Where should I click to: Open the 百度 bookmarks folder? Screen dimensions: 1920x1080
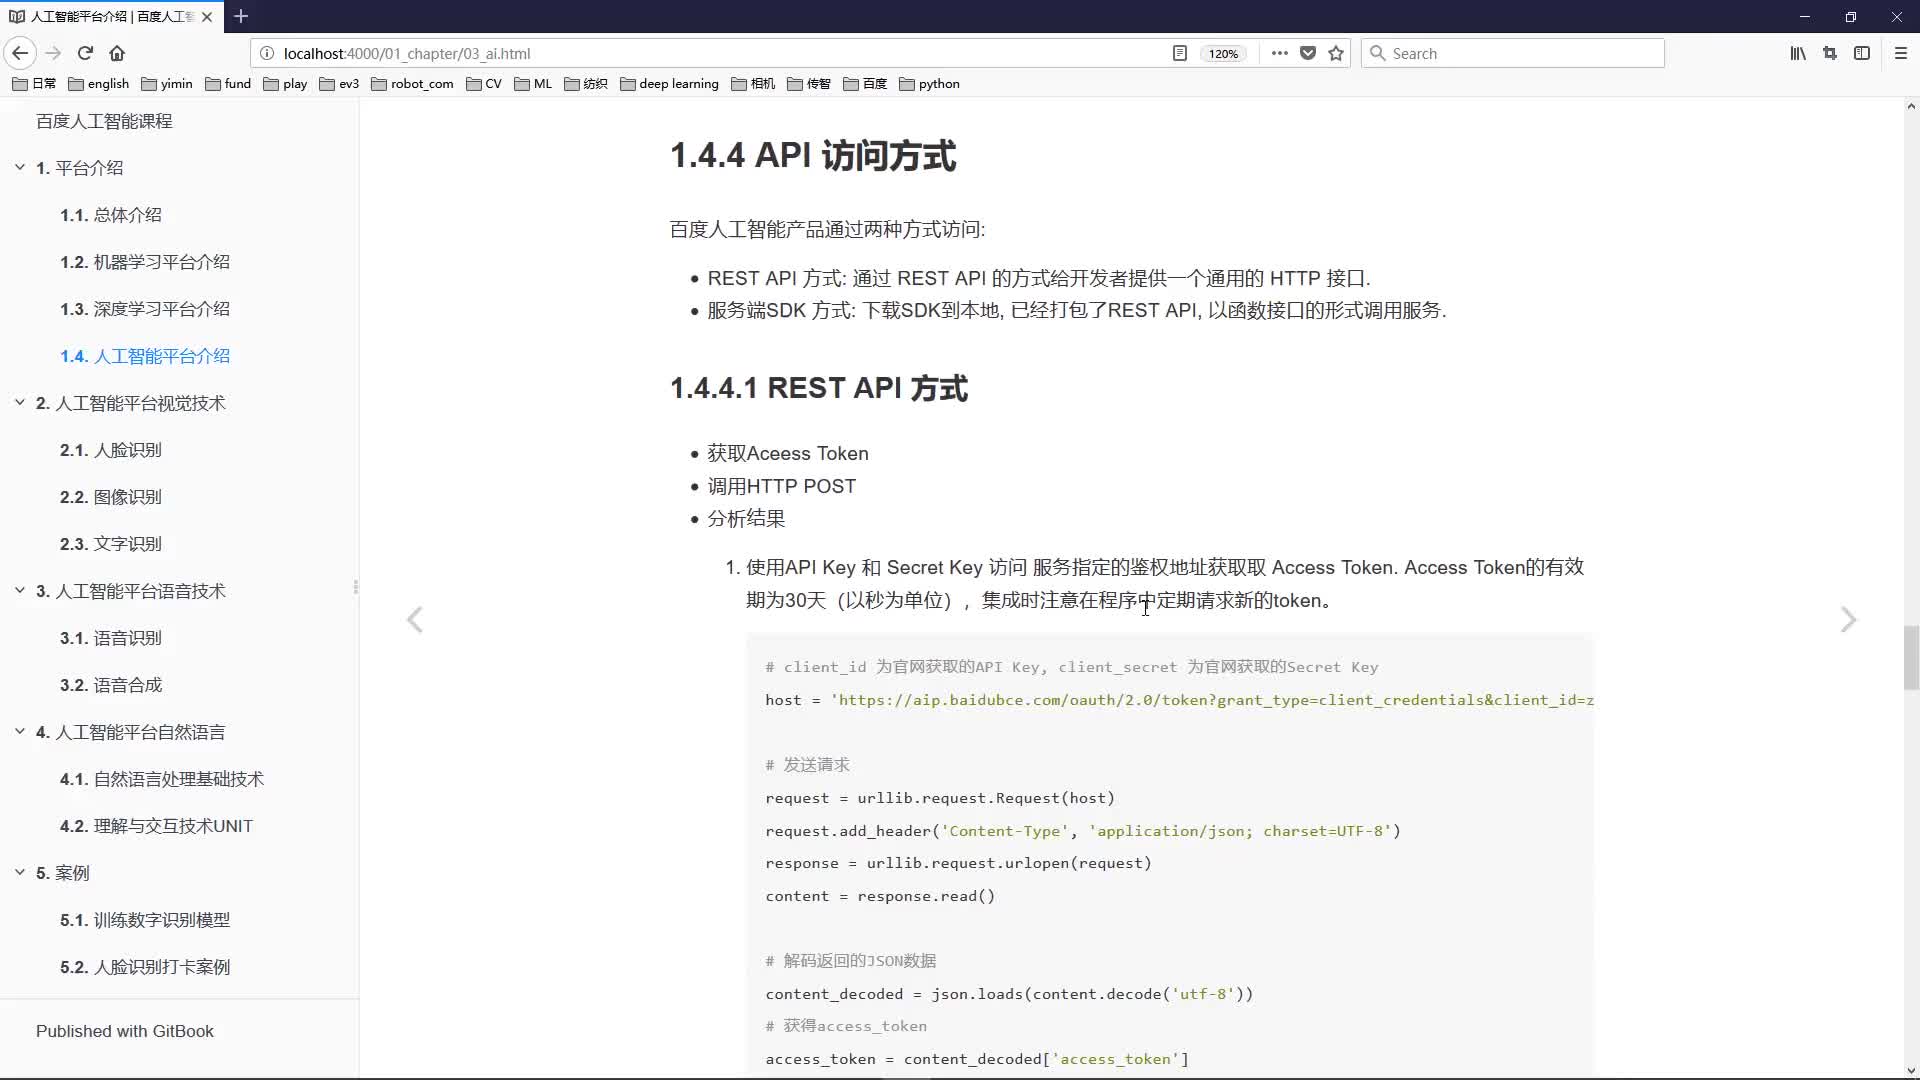865,84
